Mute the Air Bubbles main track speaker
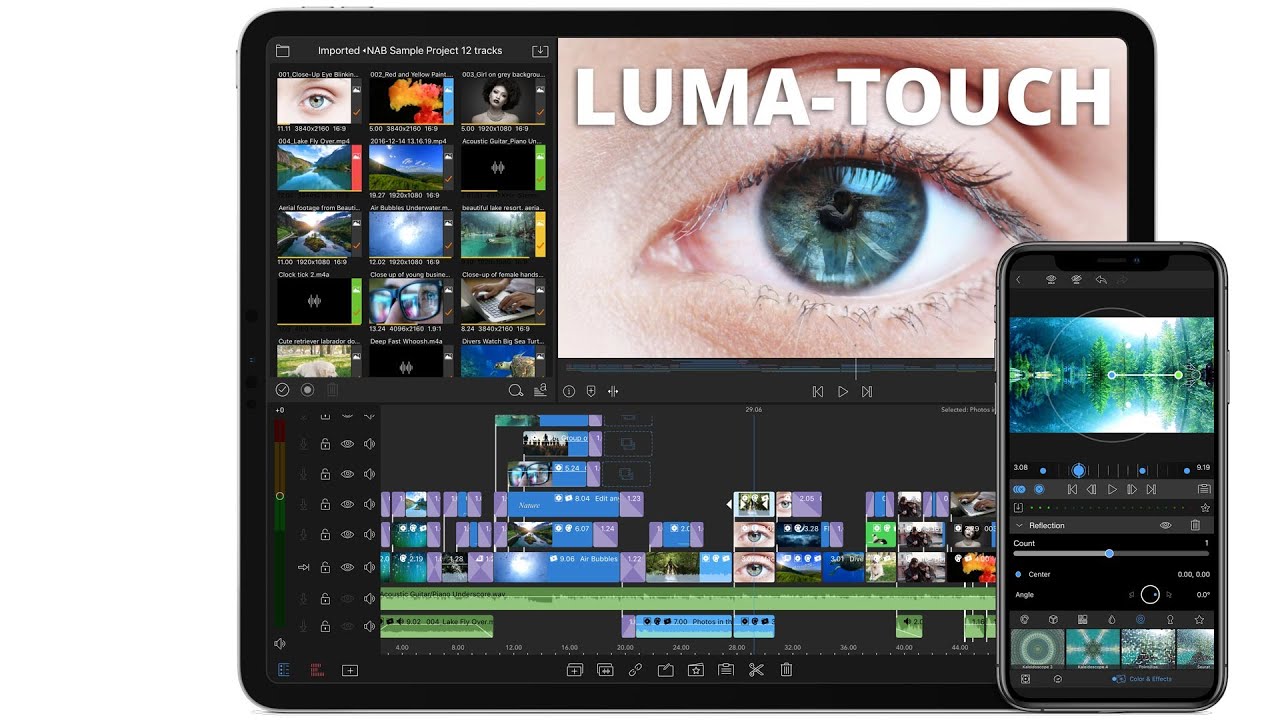1280x720 pixels. coord(369,567)
